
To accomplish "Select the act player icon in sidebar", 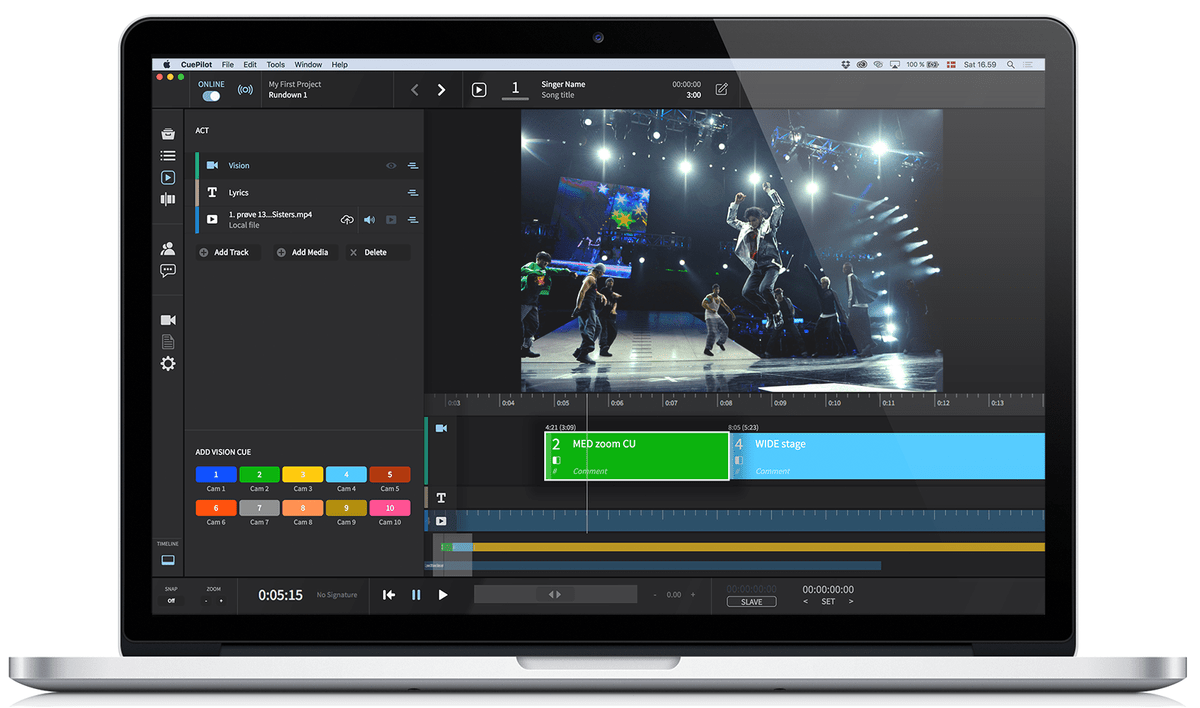I will pyautogui.click(x=168, y=177).
